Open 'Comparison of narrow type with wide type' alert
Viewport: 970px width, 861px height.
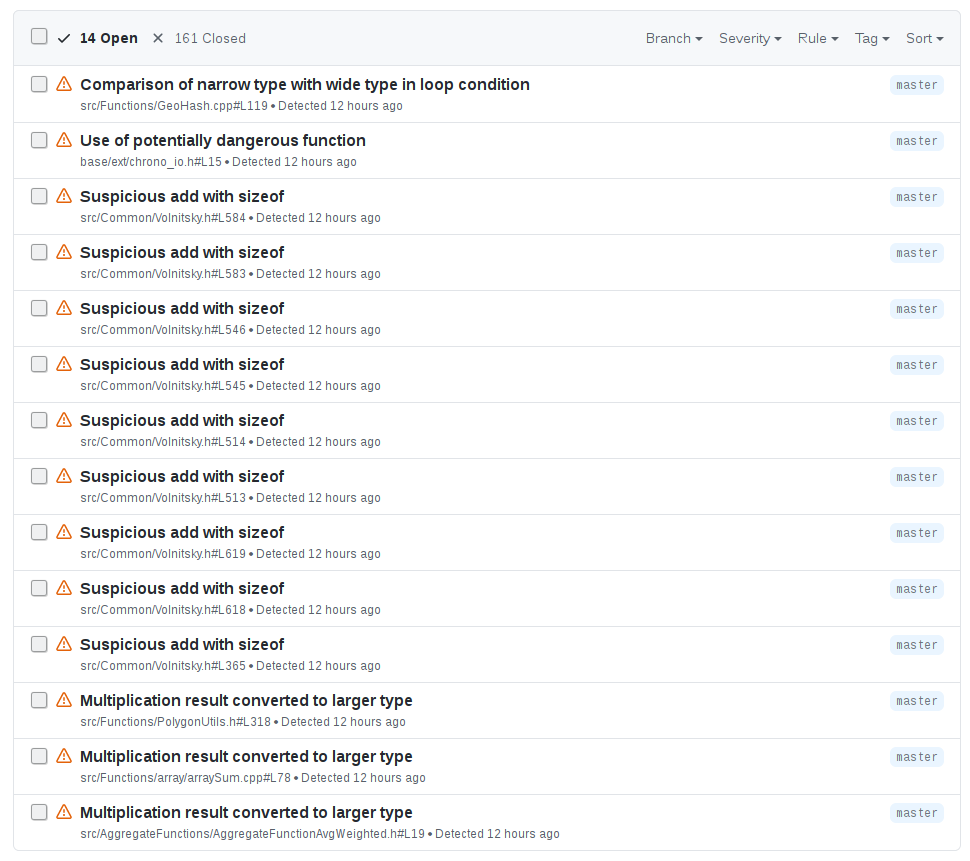click(305, 85)
